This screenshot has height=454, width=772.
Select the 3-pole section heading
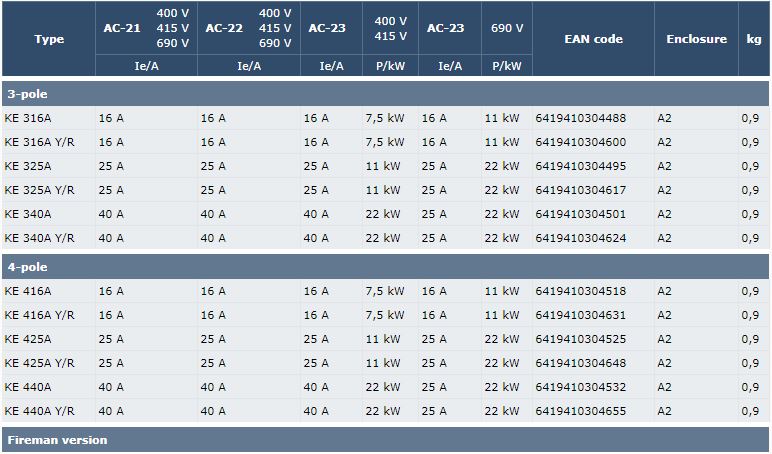point(28,94)
